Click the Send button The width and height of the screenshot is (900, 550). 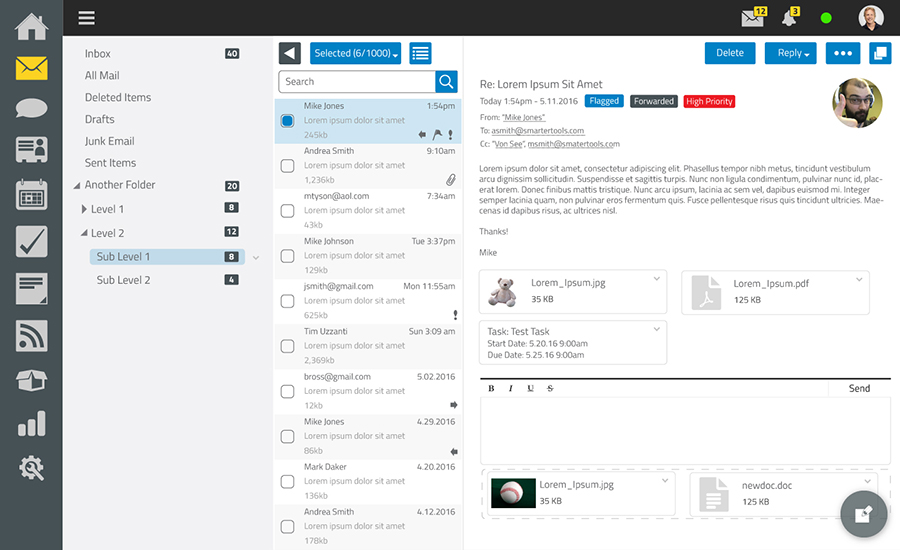(859, 388)
